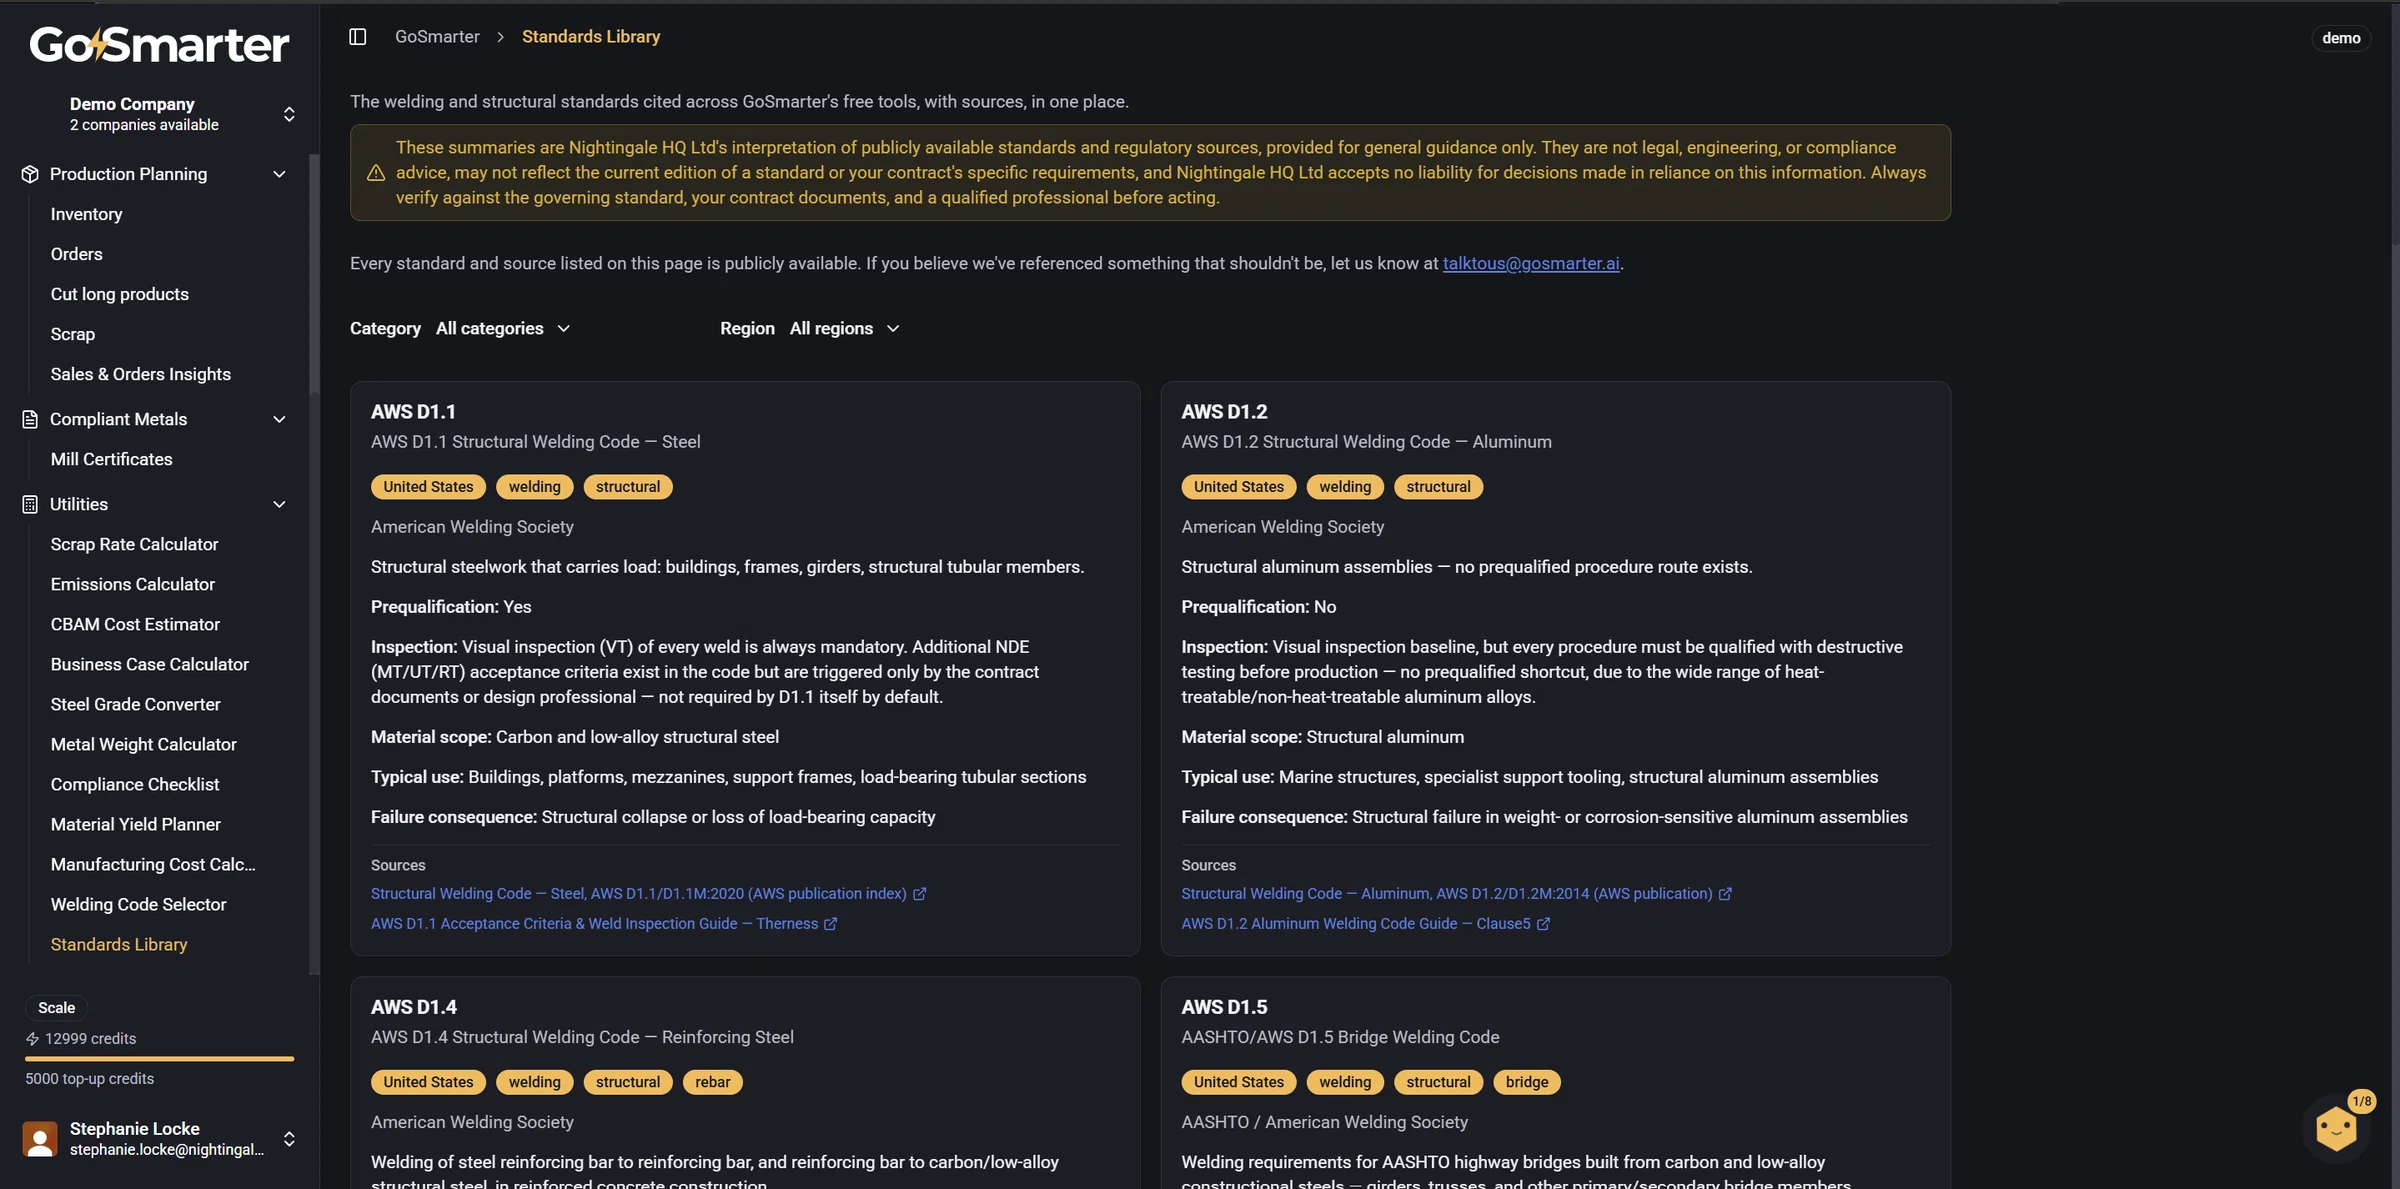Open Welding Code Selector in sidebar
Viewport: 2400px width, 1189px height.
pos(139,904)
